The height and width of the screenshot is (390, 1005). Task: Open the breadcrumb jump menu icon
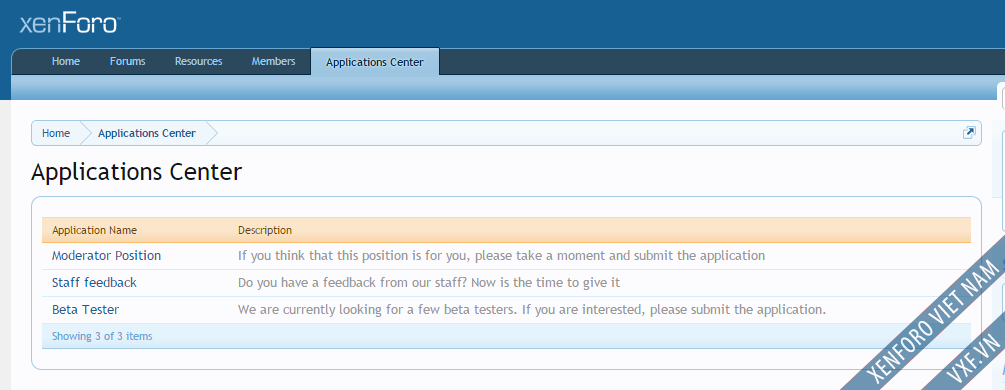pyautogui.click(x=968, y=133)
